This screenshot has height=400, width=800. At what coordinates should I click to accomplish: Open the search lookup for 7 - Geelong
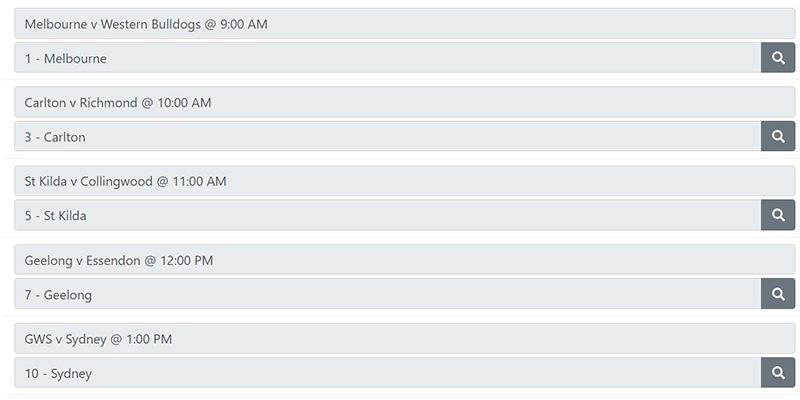click(778, 294)
